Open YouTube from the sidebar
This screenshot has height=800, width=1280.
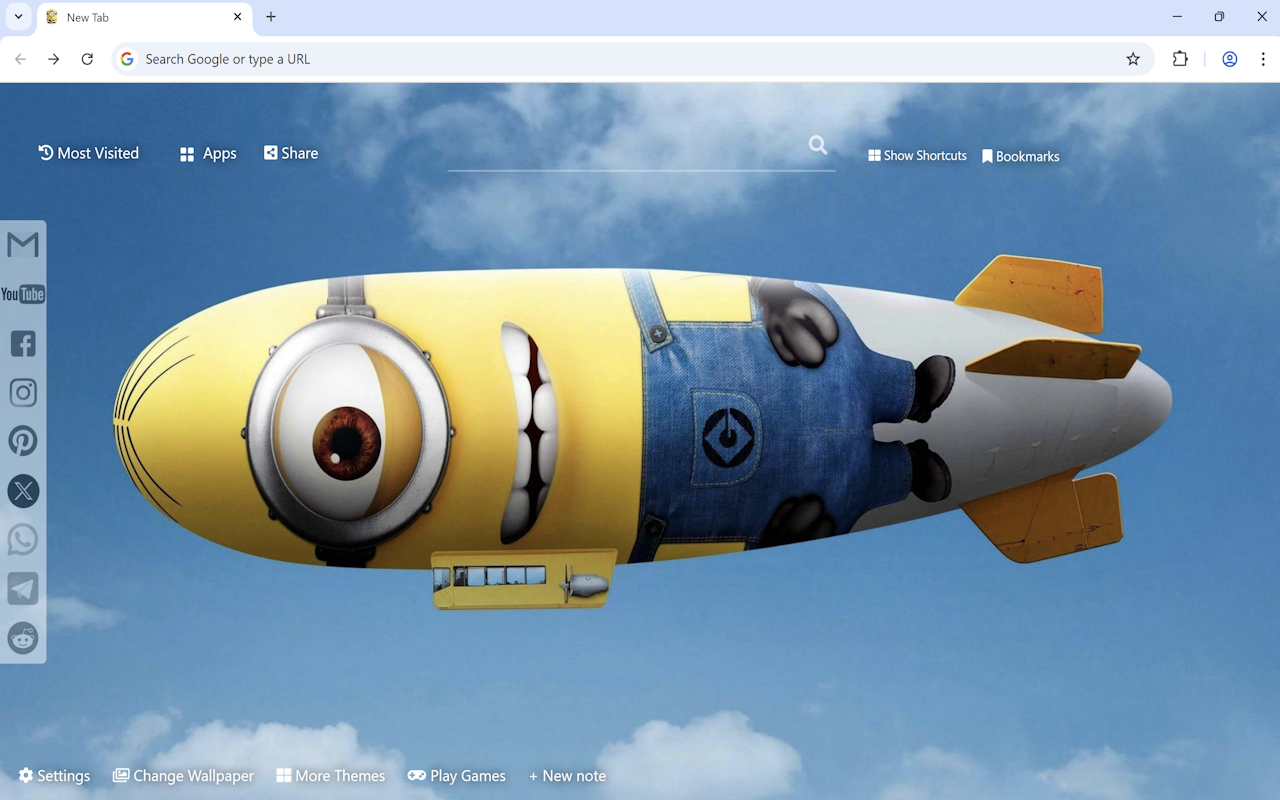point(22,294)
